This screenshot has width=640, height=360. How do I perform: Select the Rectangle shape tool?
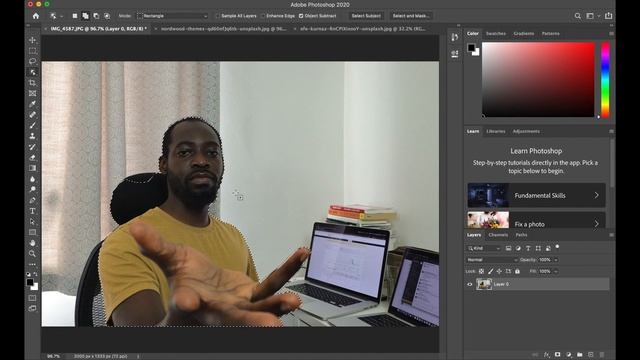click(33, 232)
